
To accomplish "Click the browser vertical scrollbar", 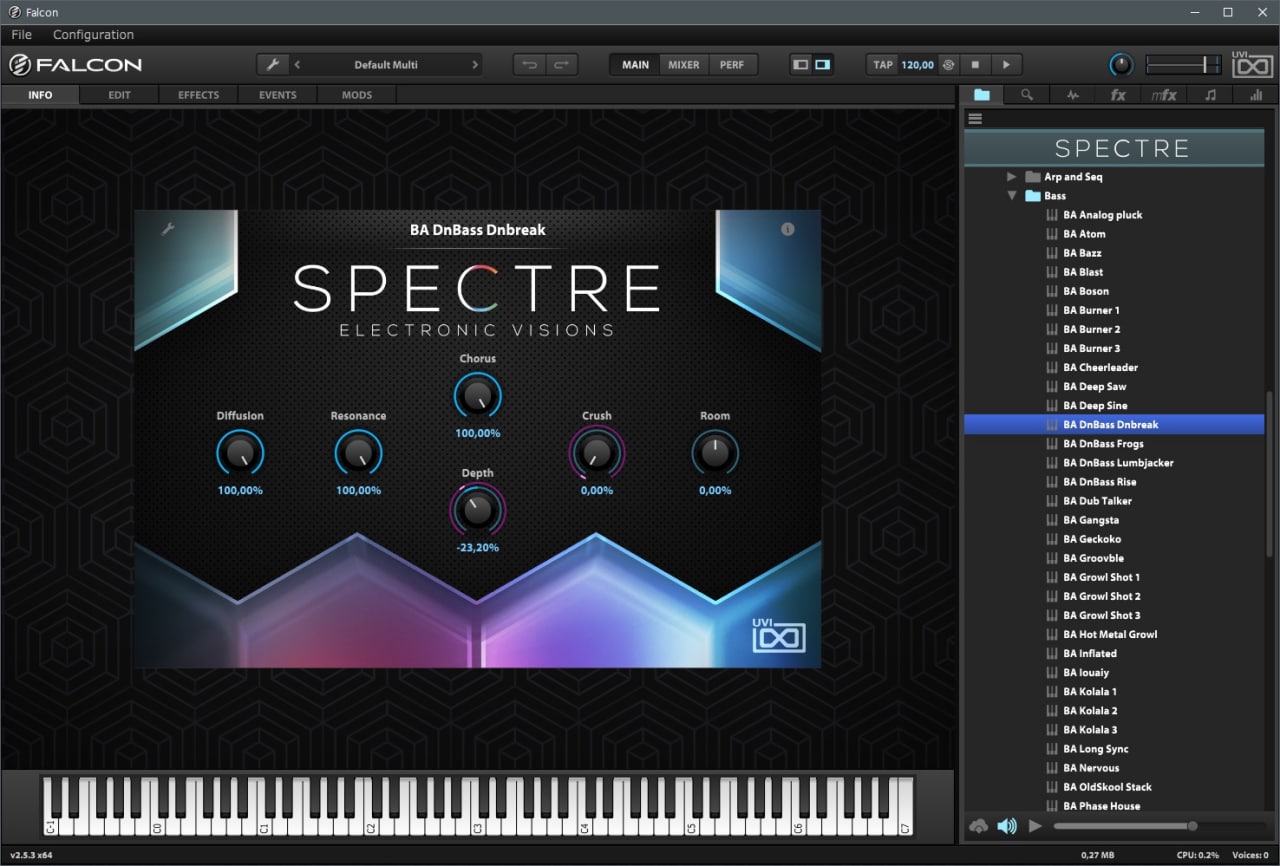I will coord(1271,475).
